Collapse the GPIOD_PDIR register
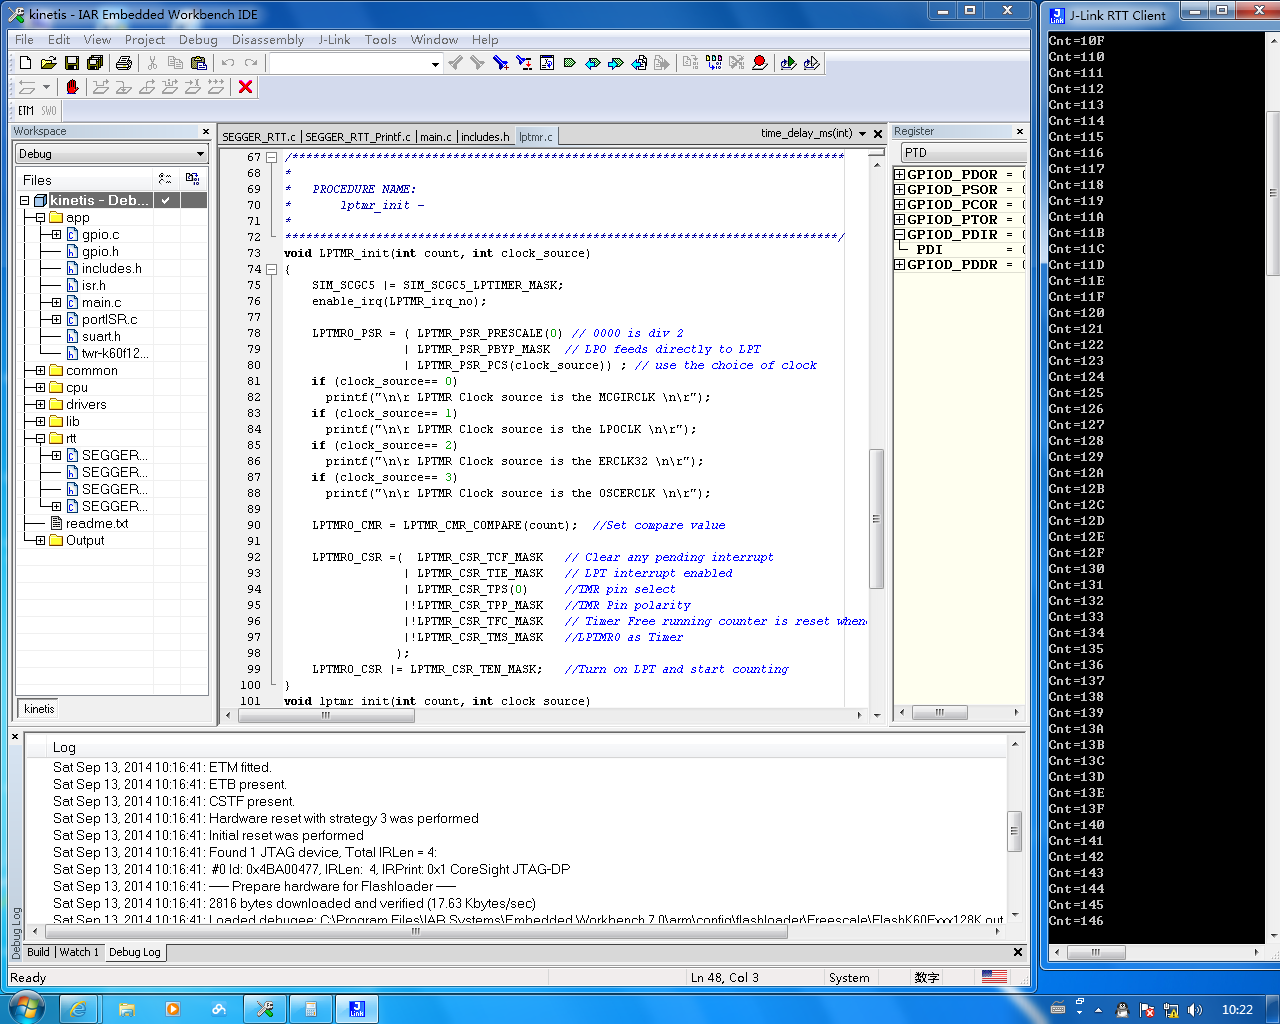The height and width of the screenshot is (1024, 1280). click(x=899, y=235)
